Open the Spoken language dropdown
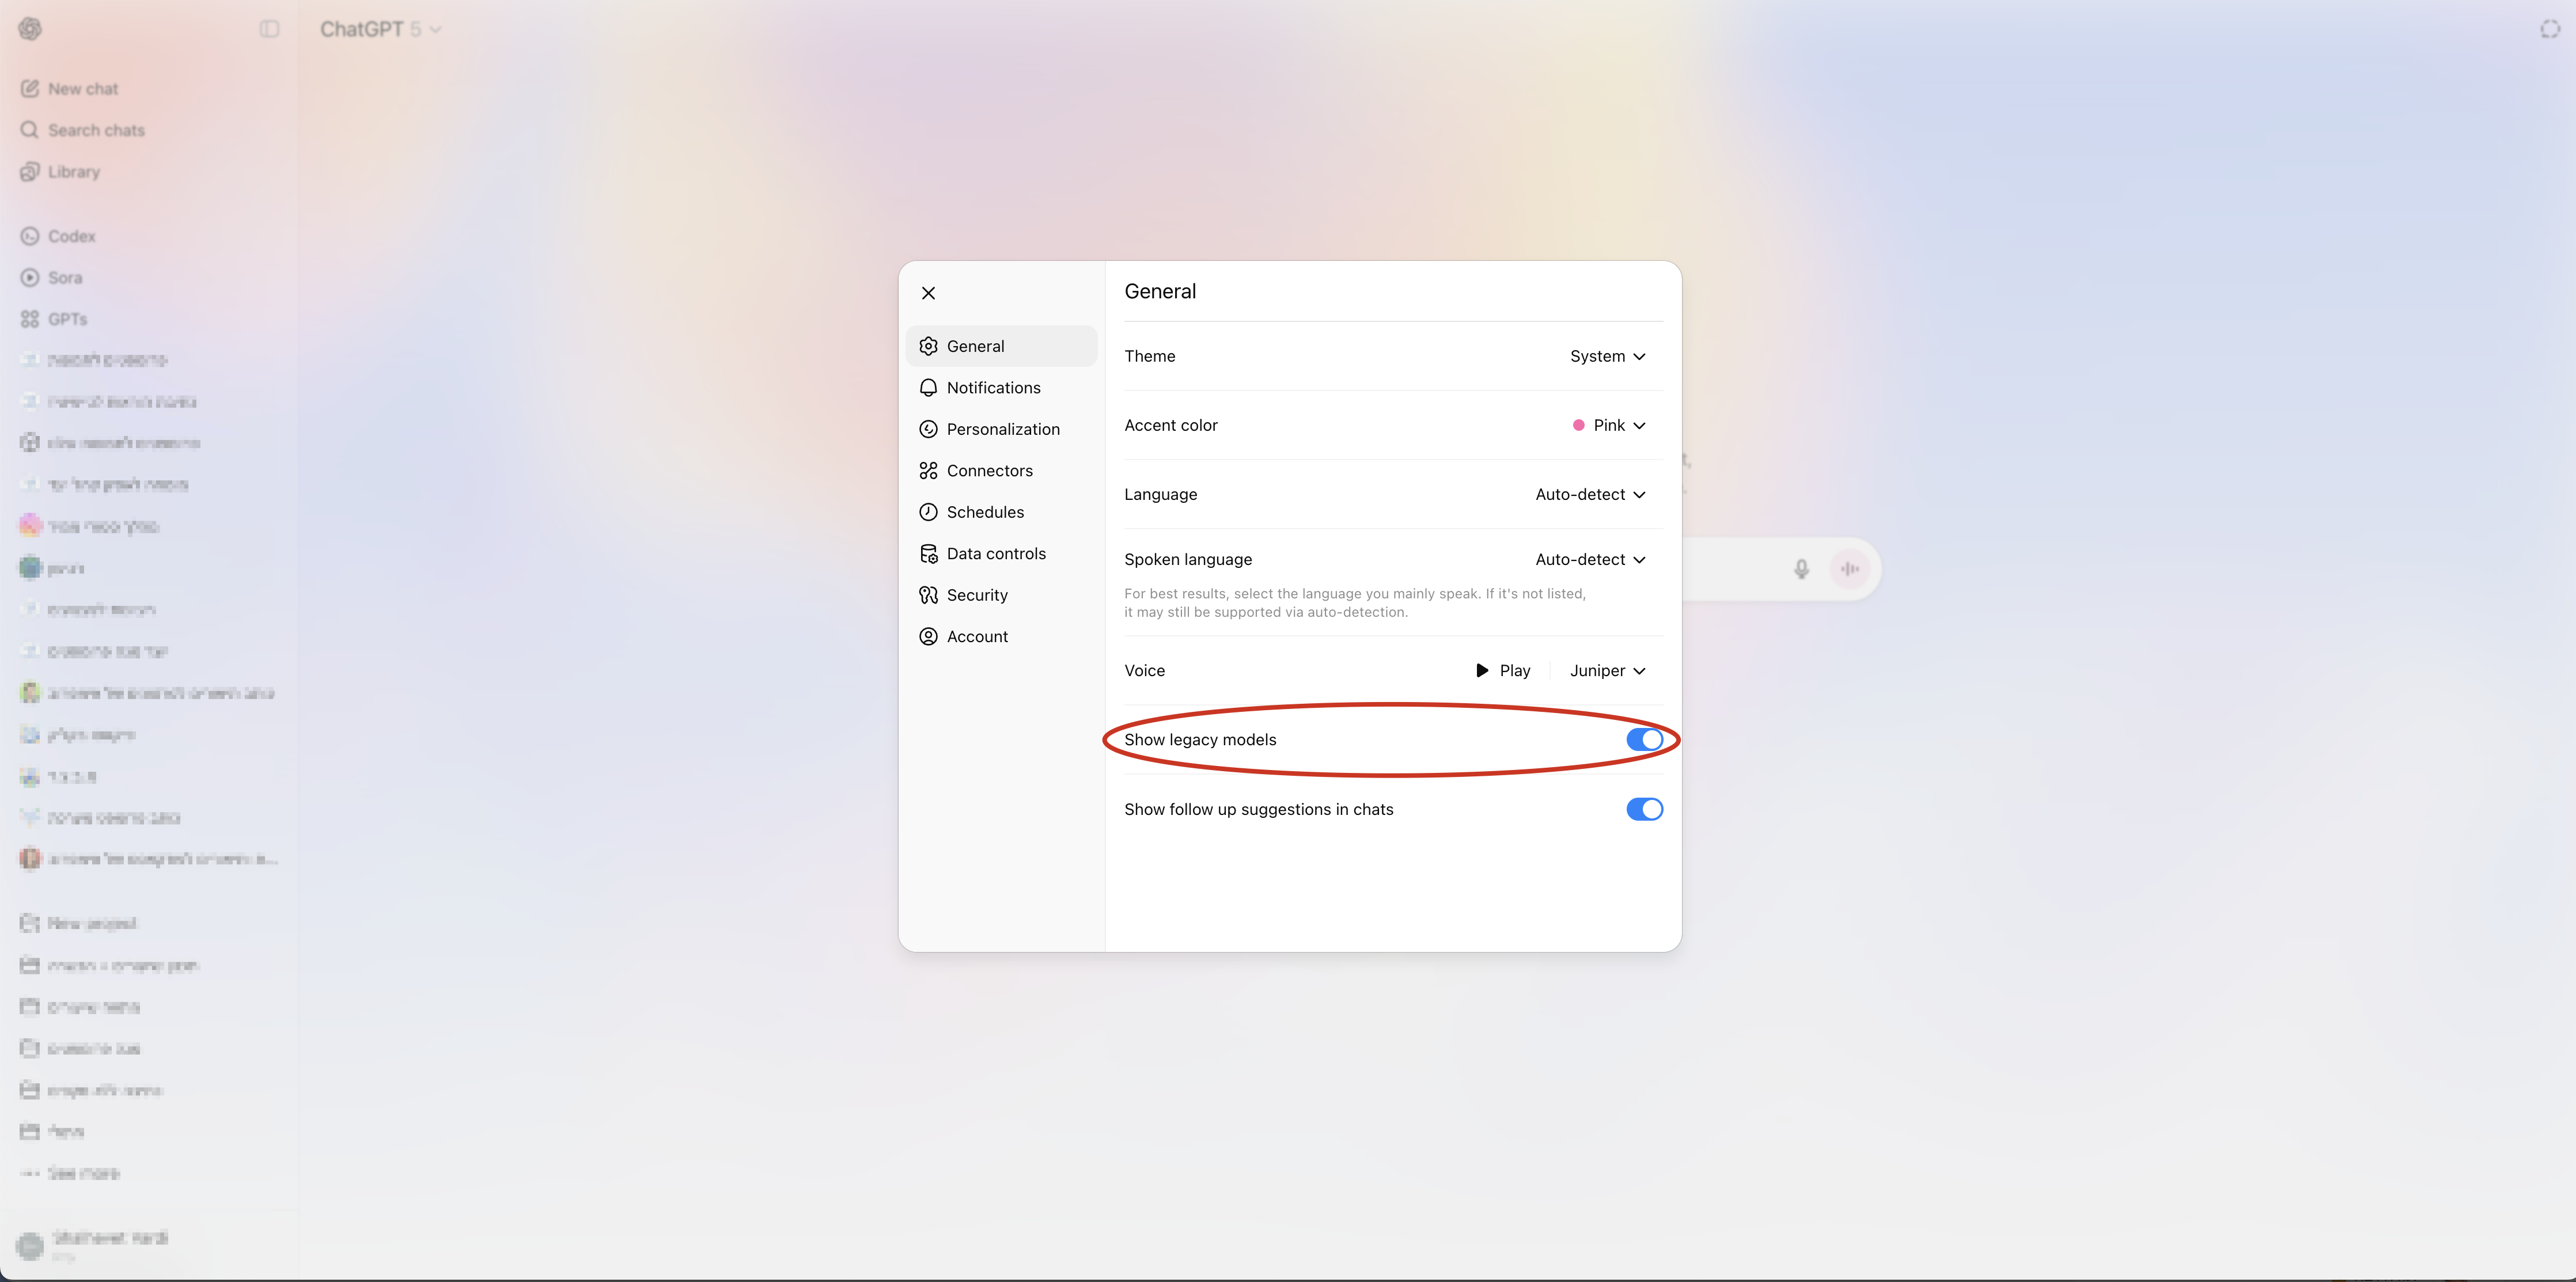The image size is (2576, 1282). 1590,559
